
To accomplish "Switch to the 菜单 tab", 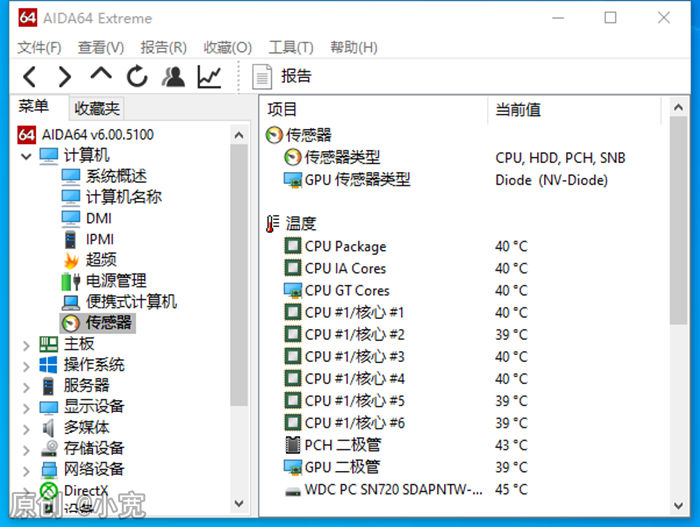I will 33,106.
